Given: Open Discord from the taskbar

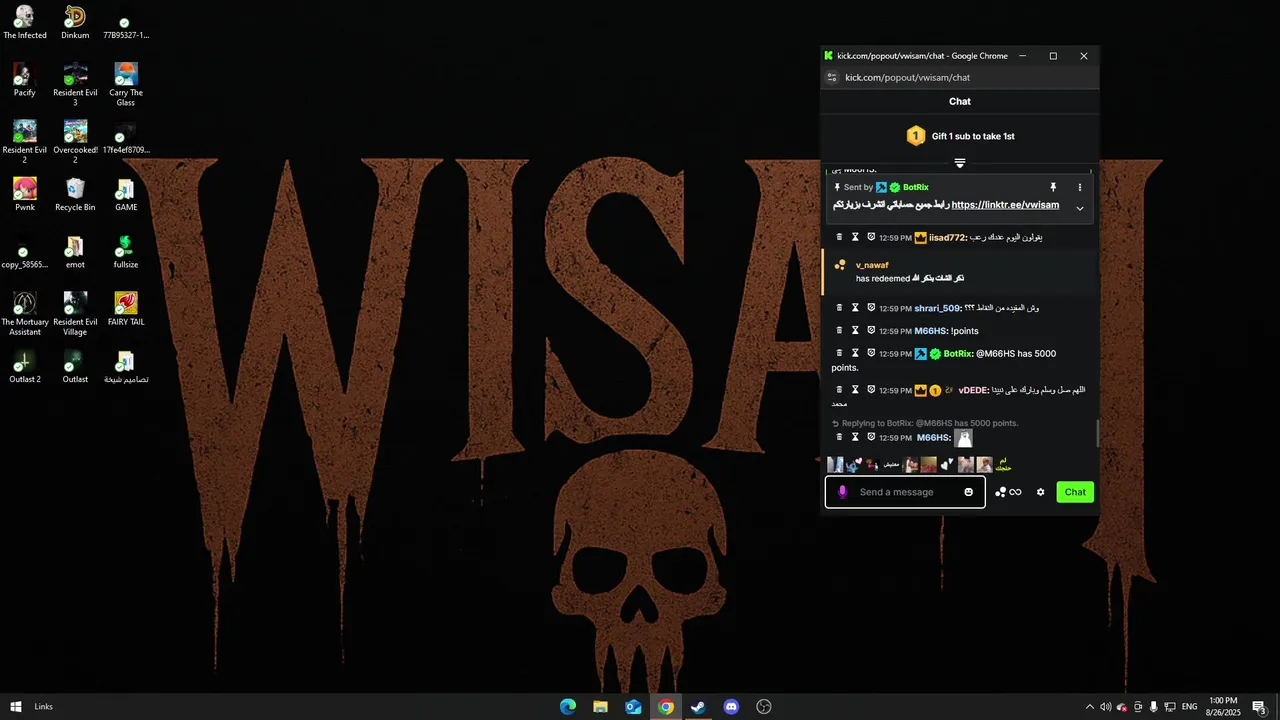Looking at the screenshot, I should click(731, 707).
